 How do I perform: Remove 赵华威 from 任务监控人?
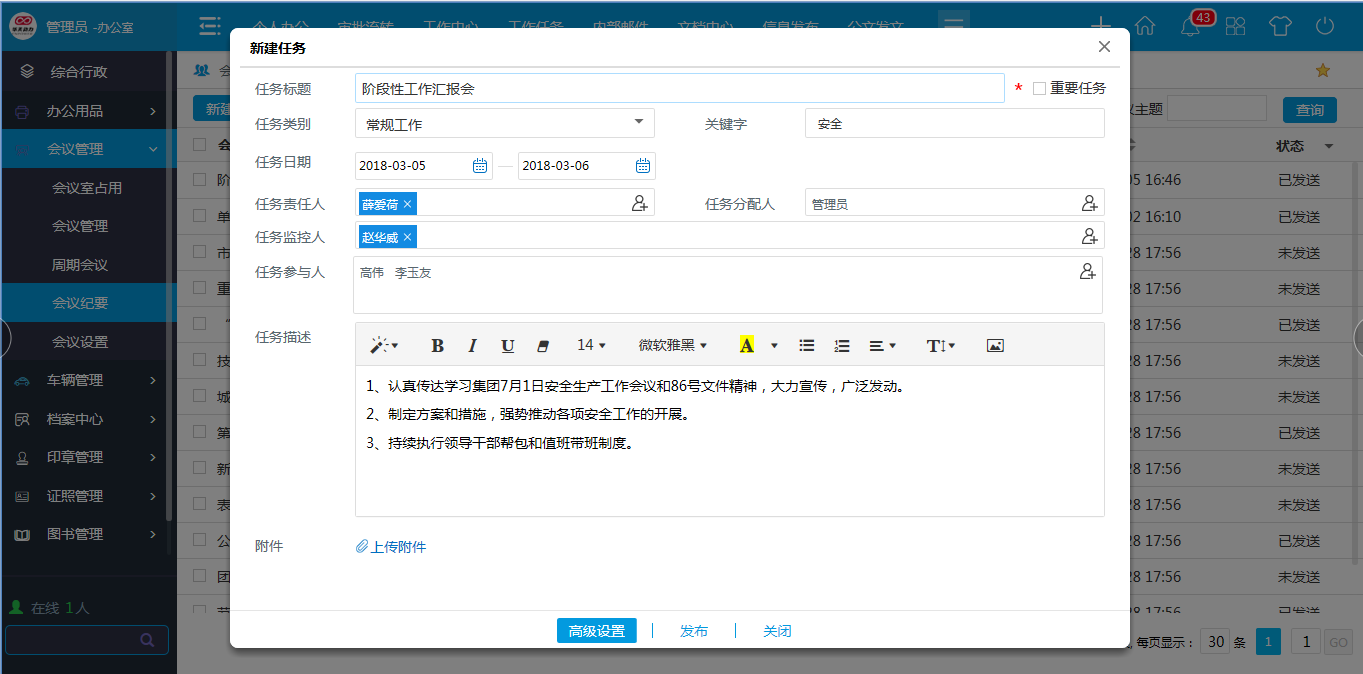[406, 237]
